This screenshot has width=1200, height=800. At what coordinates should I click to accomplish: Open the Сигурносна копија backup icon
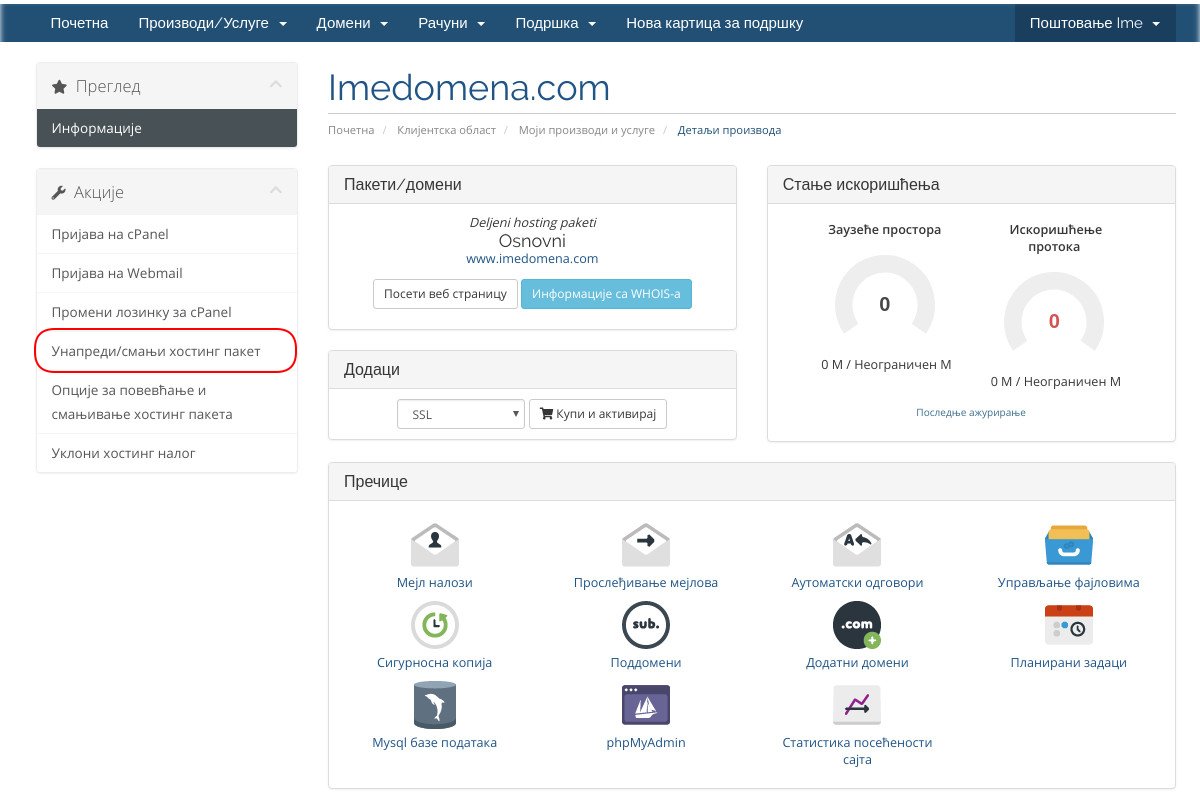(435, 625)
